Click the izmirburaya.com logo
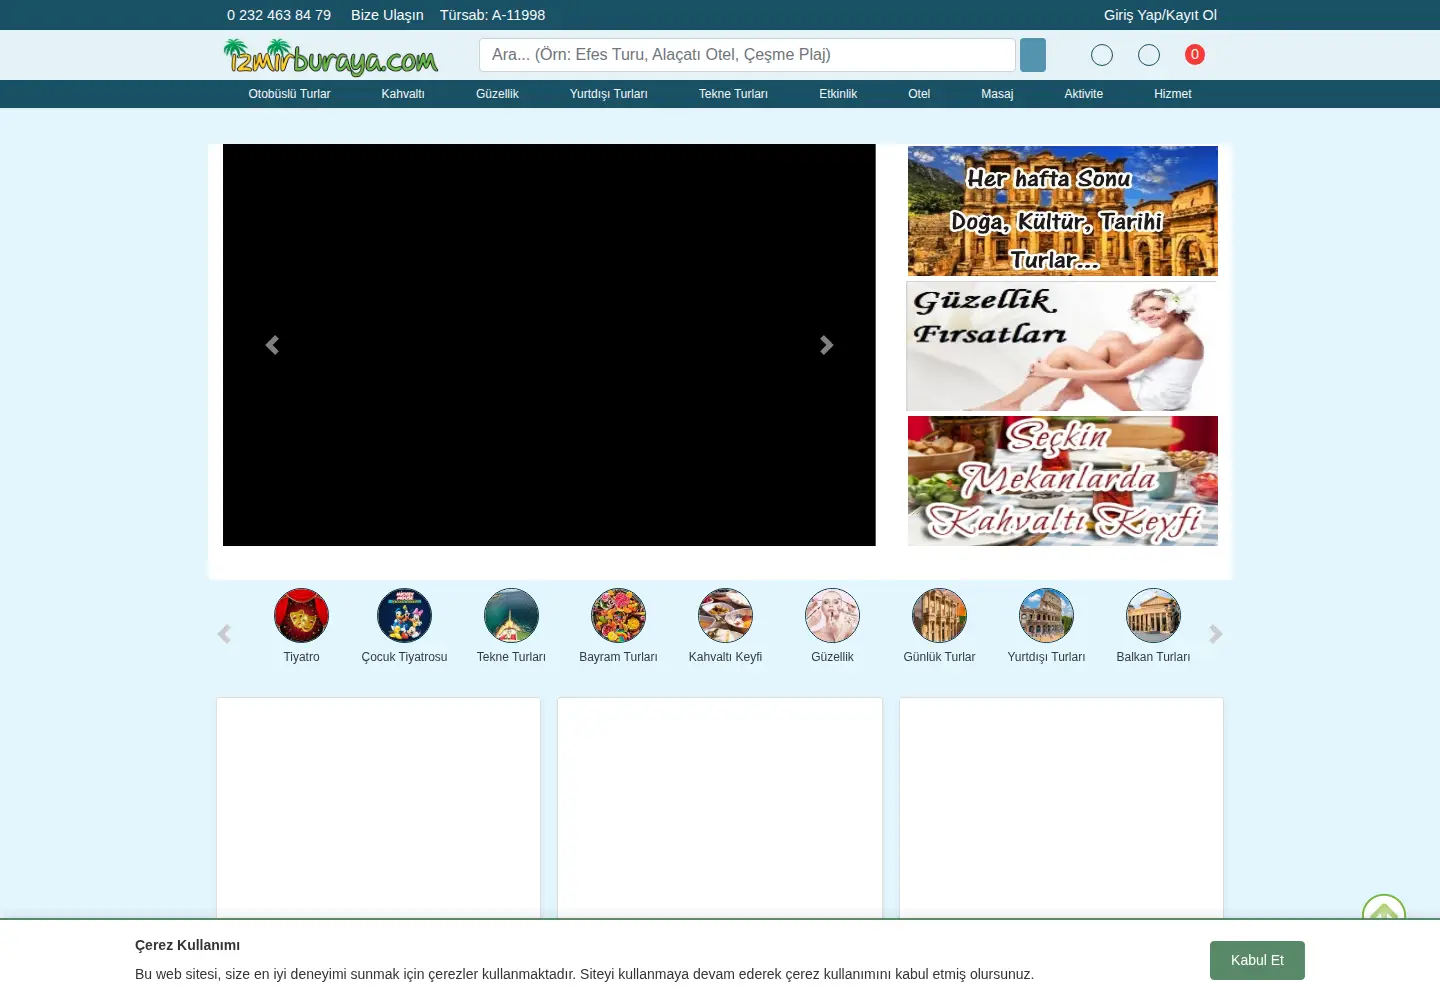The height and width of the screenshot is (1000, 1440). coord(330,57)
